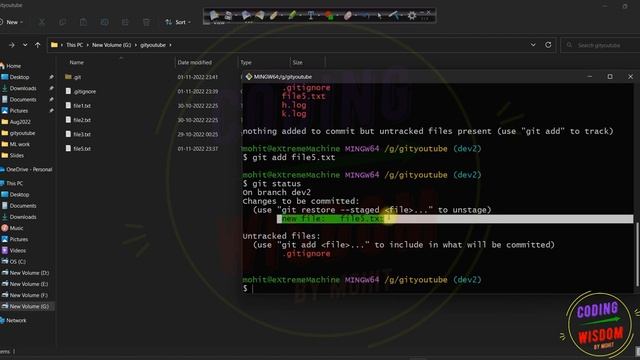
Task: Select This PC in navigation pane
Action: [11, 183]
